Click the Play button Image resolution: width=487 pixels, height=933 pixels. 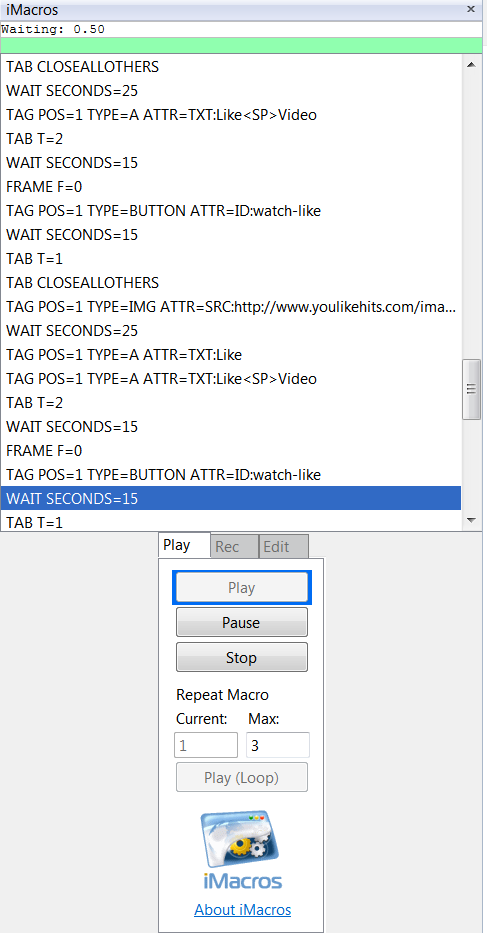tap(242, 587)
